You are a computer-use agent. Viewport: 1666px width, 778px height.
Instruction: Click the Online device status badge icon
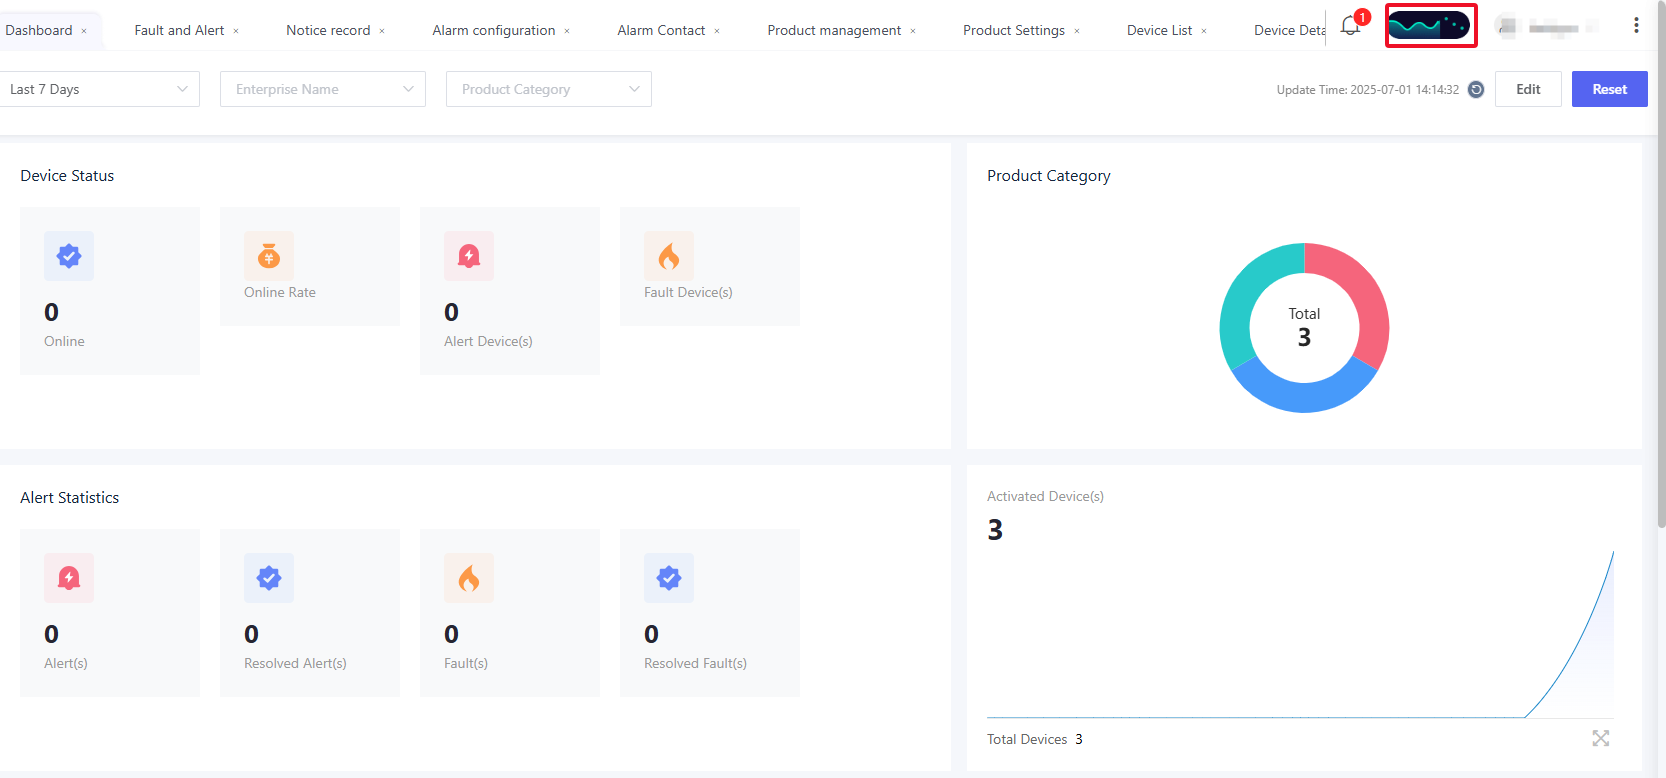(x=69, y=256)
